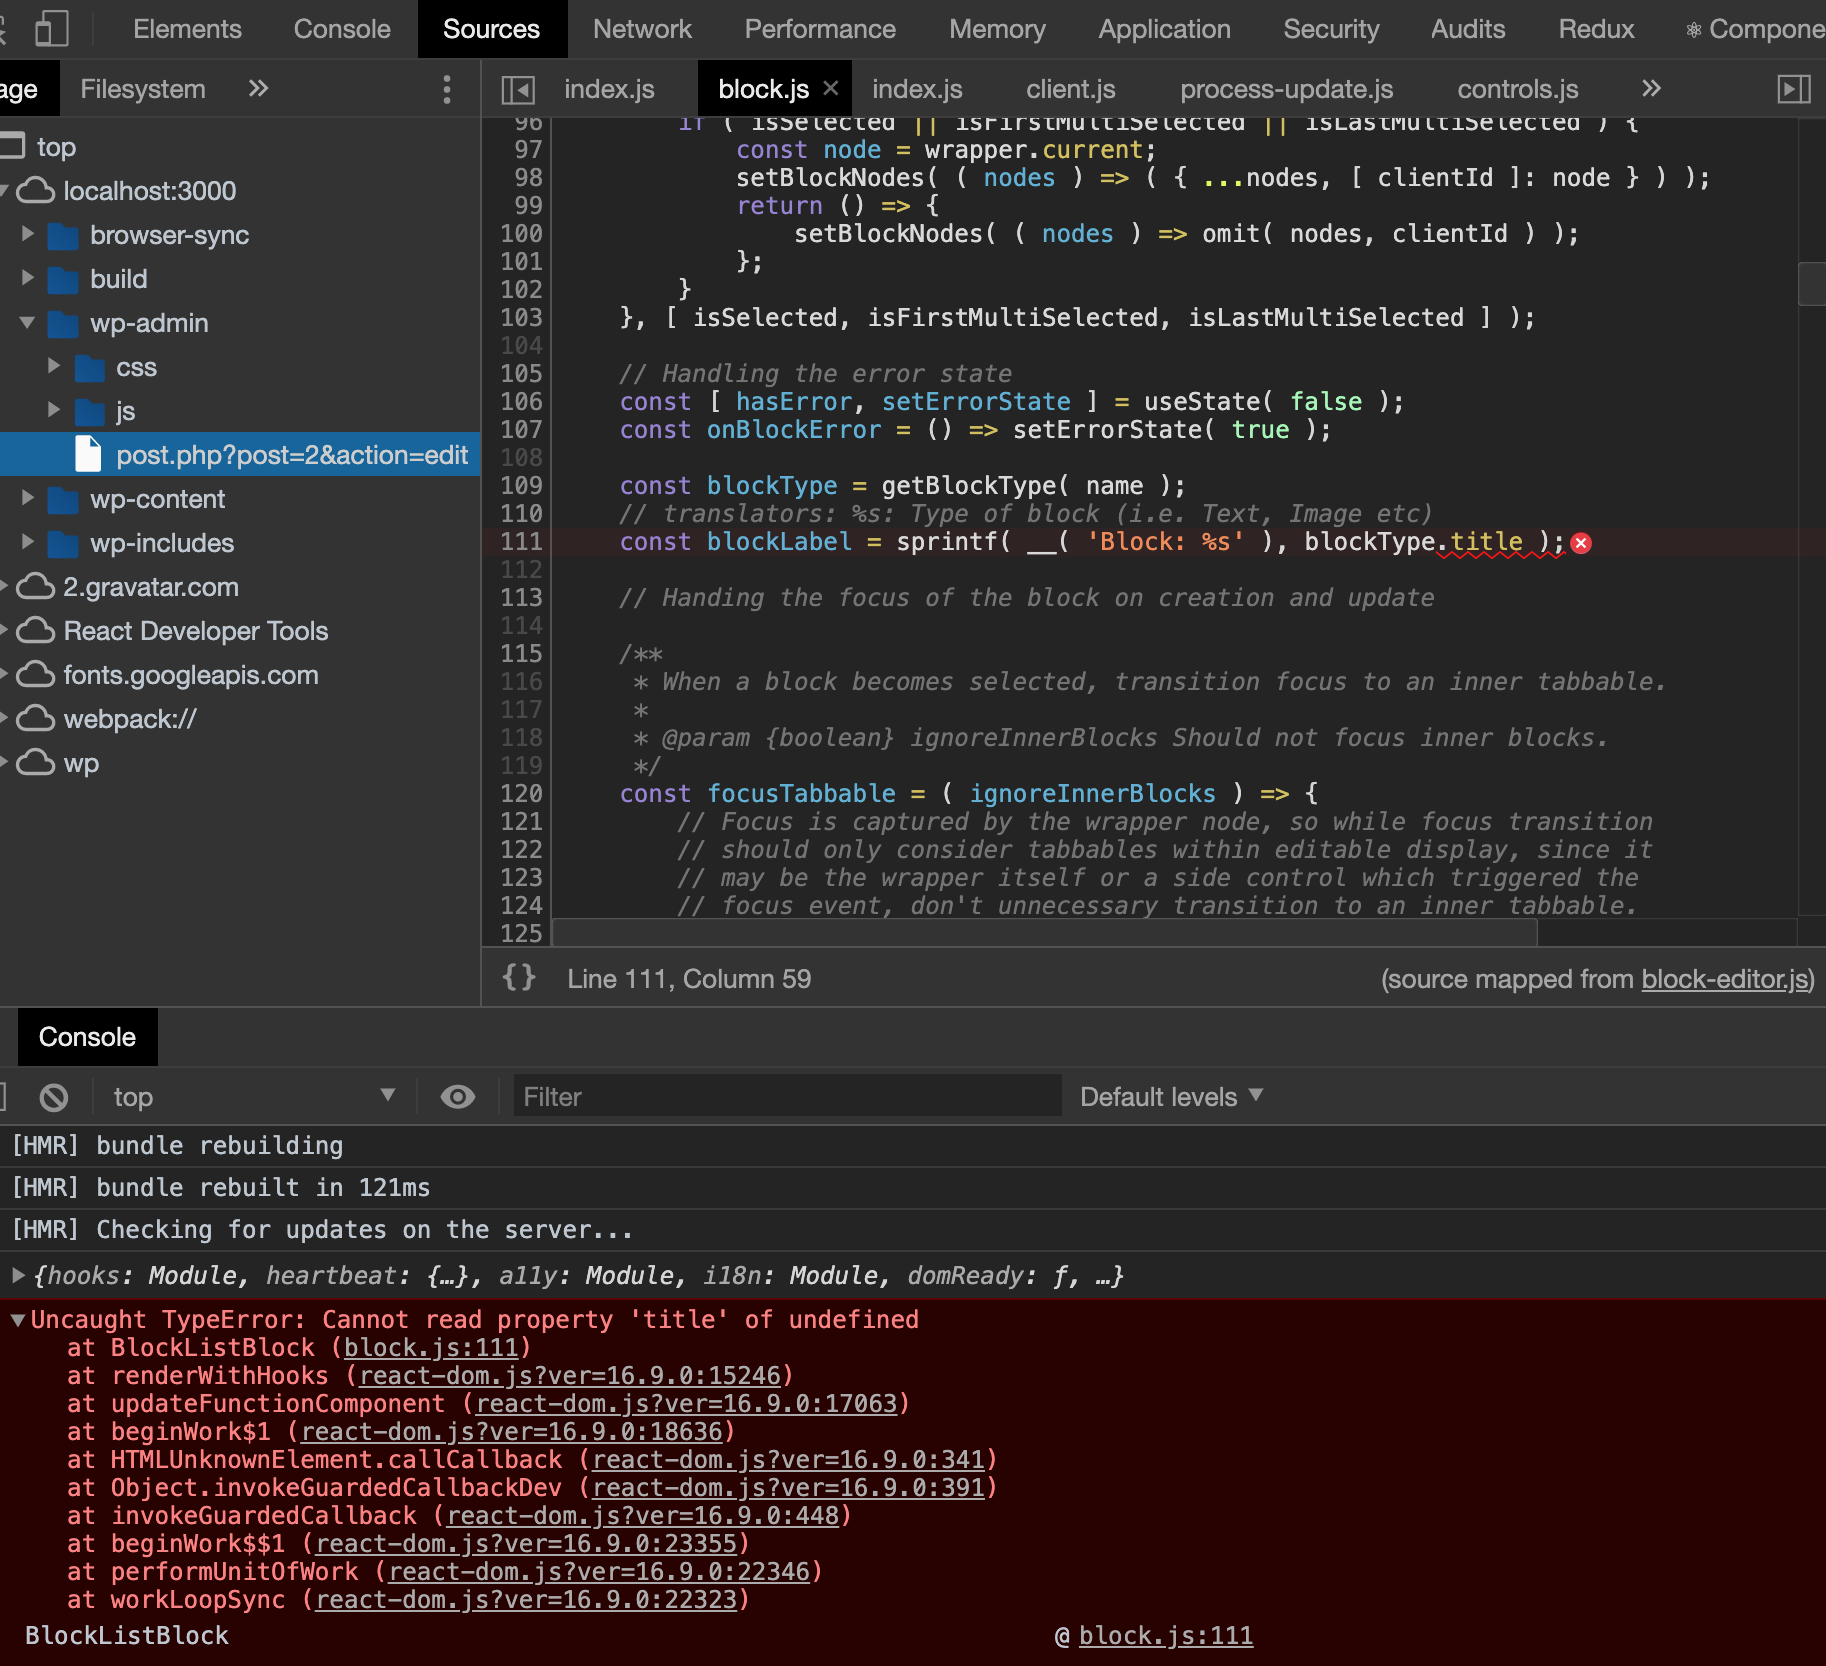
Task: Open react-dom.js:17063 updateFunctionComponent link
Action: (x=687, y=1404)
